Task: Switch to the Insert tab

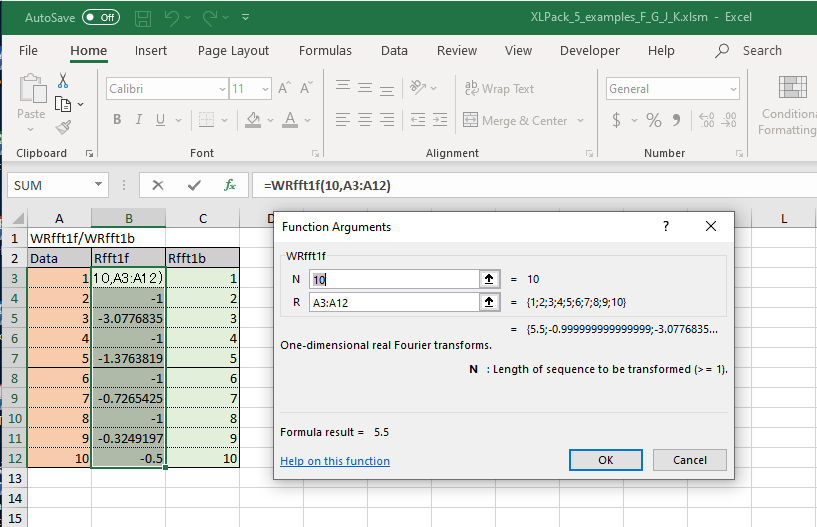Action: tap(151, 51)
